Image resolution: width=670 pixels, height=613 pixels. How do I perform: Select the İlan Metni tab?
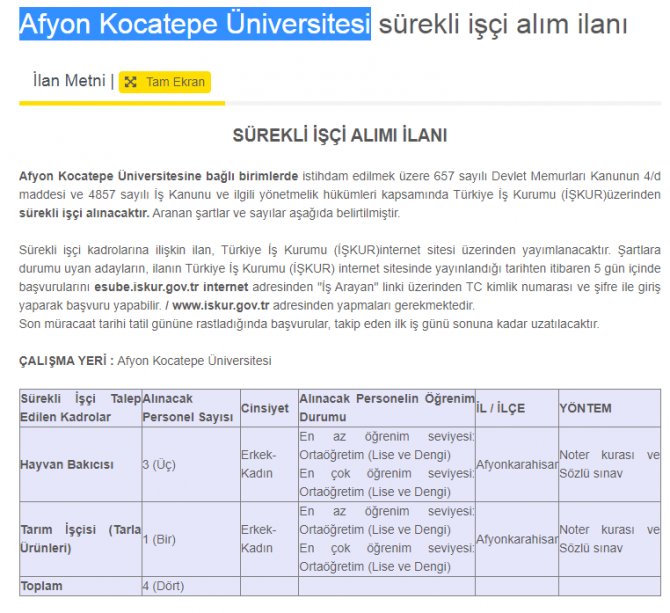69,80
